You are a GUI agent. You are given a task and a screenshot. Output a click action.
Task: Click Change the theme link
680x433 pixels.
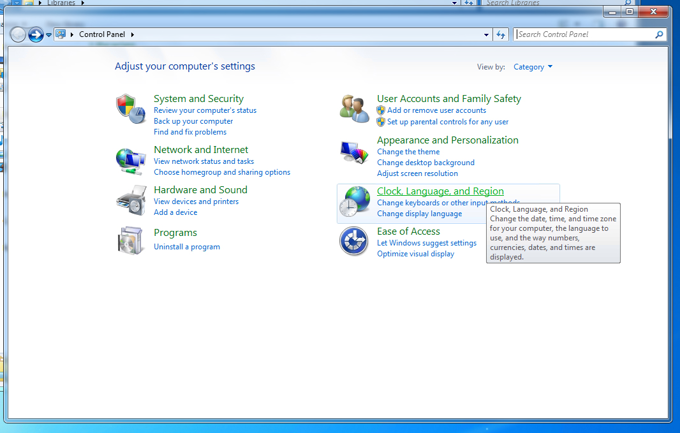click(x=408, y=152)
